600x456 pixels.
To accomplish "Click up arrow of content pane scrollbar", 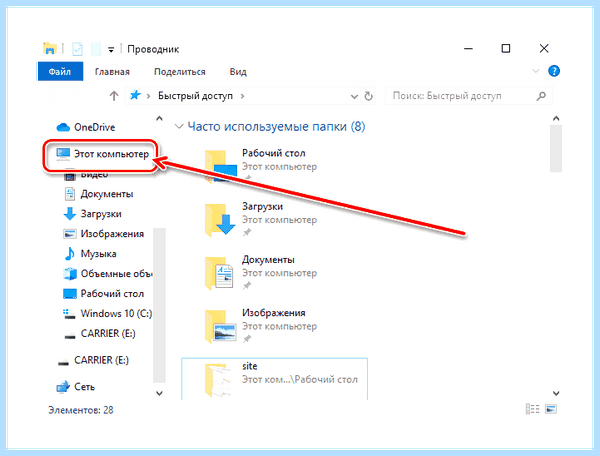I will pos(556,119).
